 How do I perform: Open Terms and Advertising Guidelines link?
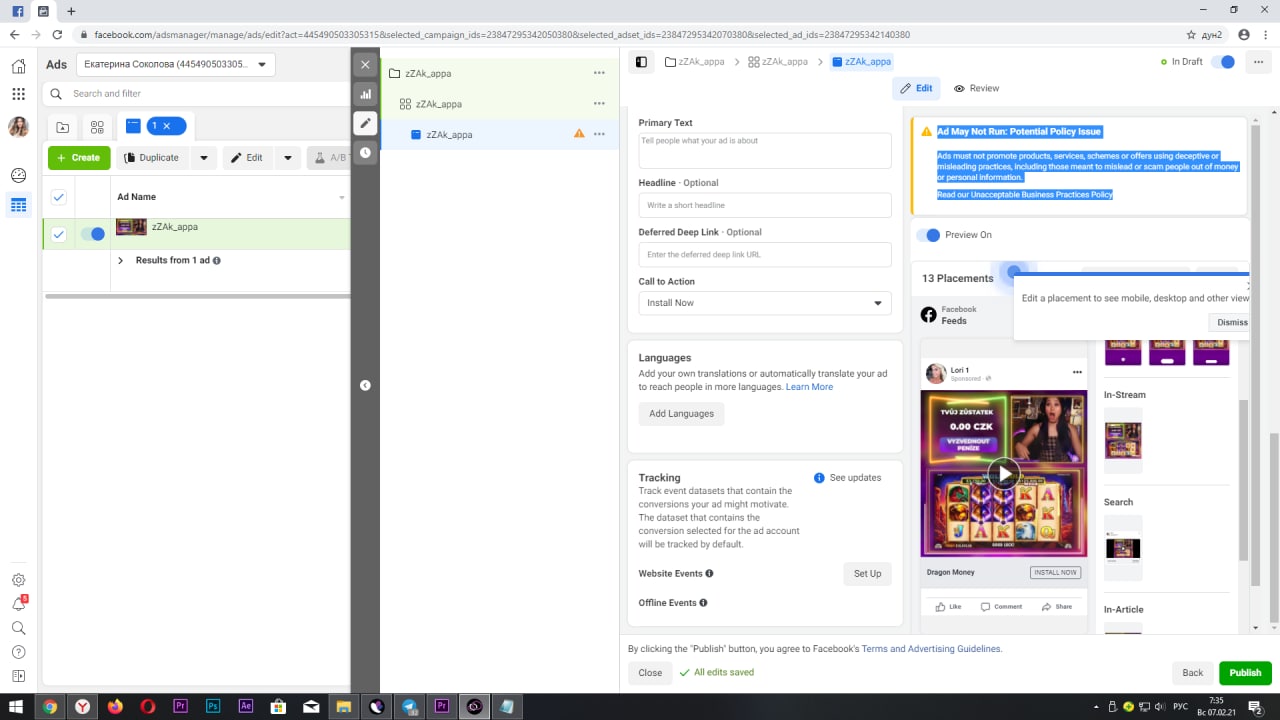click(x=931, y=649)
